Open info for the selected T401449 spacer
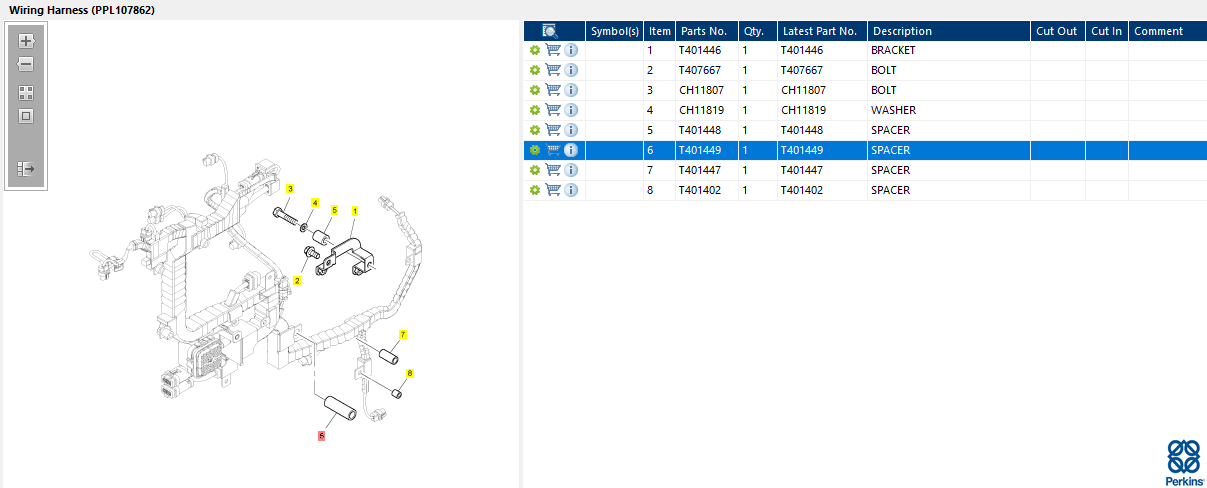Screen dimensions: 1207x488 point(571,150)
